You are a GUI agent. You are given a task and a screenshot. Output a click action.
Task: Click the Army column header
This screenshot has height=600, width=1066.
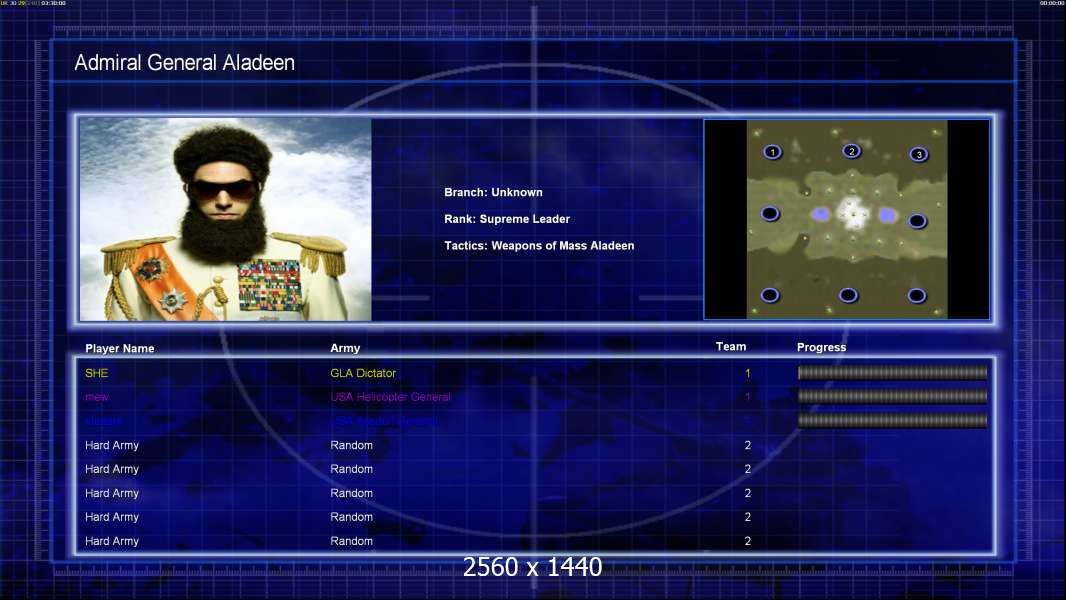[x=345, y=349]
